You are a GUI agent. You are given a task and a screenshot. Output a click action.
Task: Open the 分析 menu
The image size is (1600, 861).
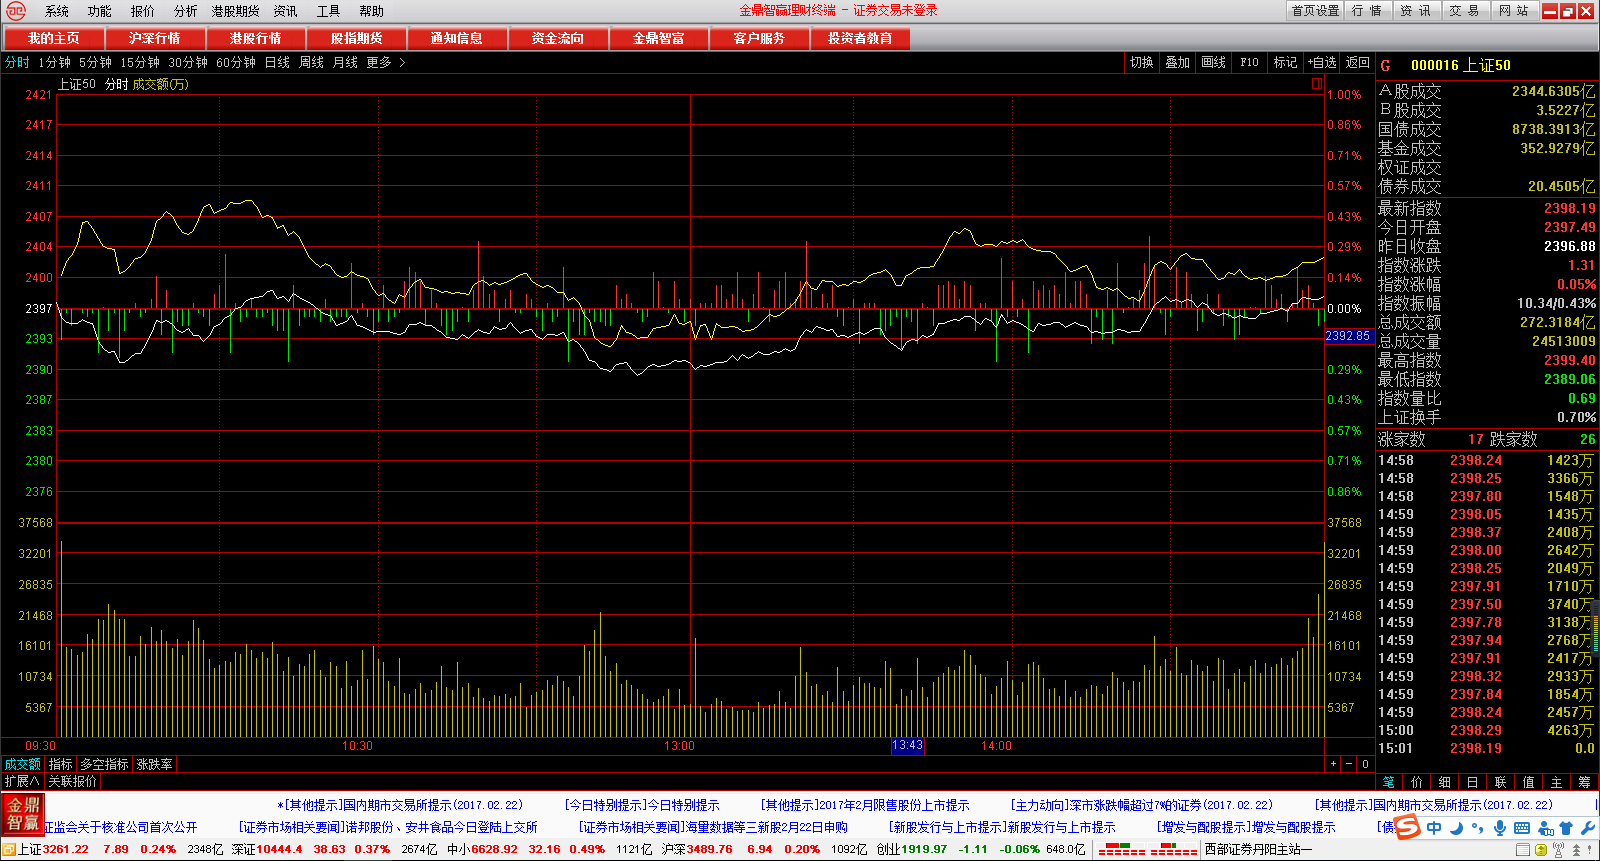186,11
